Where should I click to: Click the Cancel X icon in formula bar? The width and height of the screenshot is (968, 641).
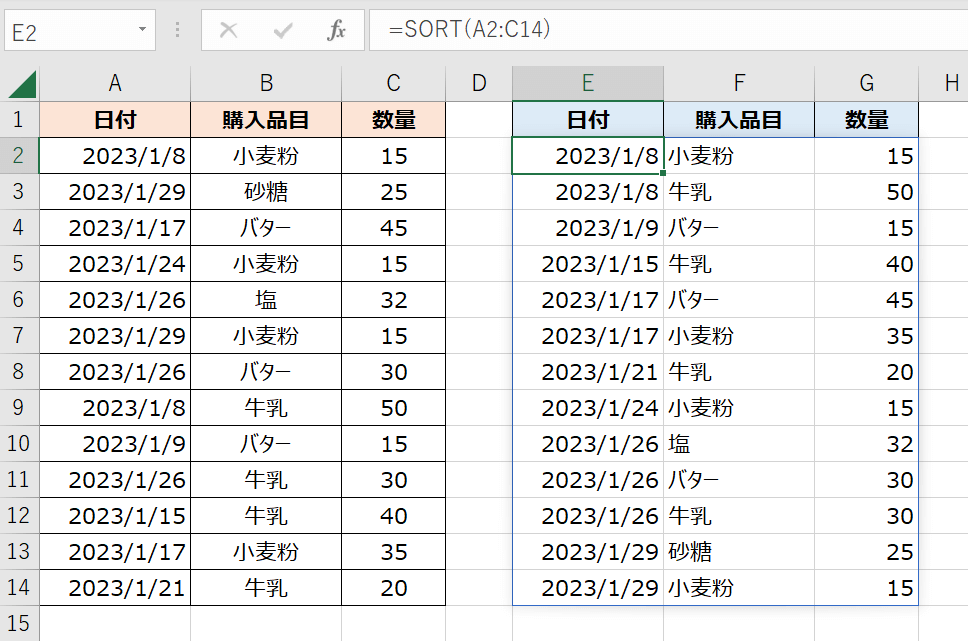[228, 31]
